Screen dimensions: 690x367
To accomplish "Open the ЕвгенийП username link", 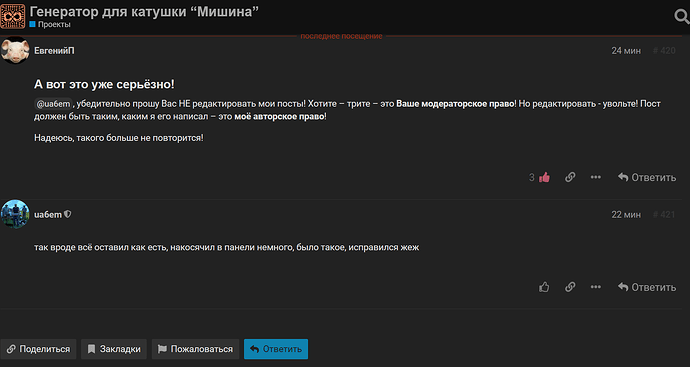I will [54, 51].
